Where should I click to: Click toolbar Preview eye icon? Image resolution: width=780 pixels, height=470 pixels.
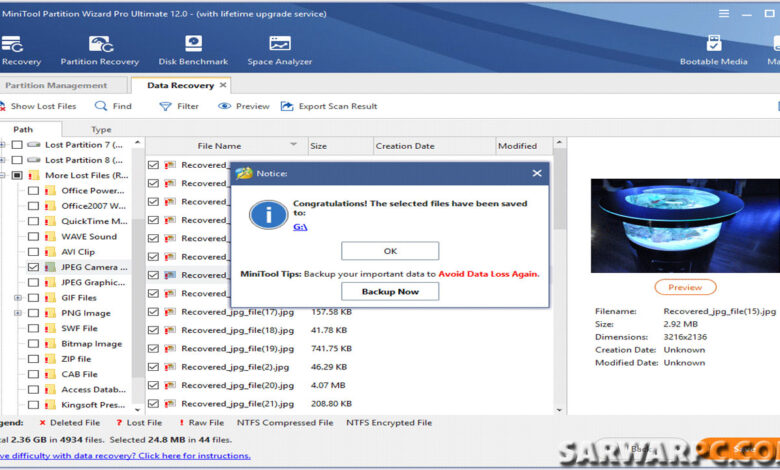224,106
